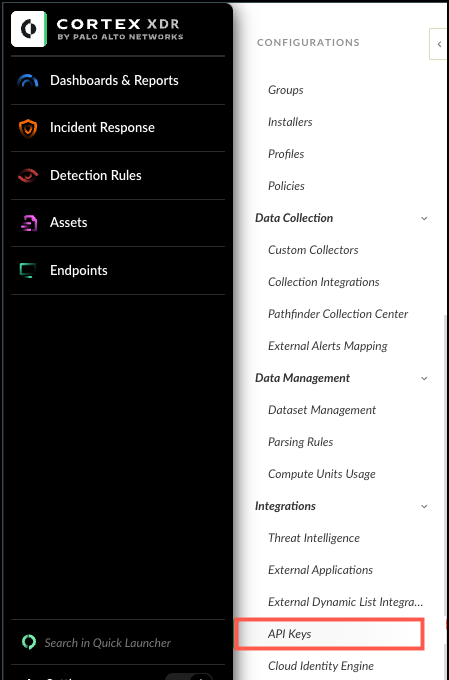
Task: Click the Search in Quick Launcher field
Action: click(108, 643)
